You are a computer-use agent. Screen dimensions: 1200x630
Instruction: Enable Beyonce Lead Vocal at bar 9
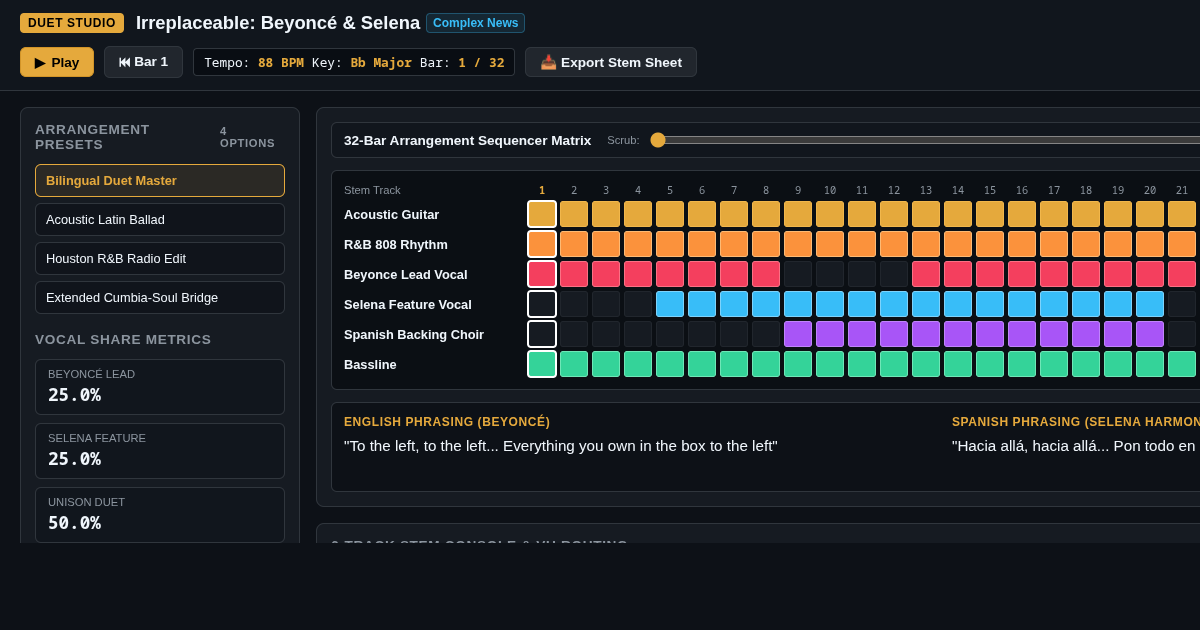[798, 274]
